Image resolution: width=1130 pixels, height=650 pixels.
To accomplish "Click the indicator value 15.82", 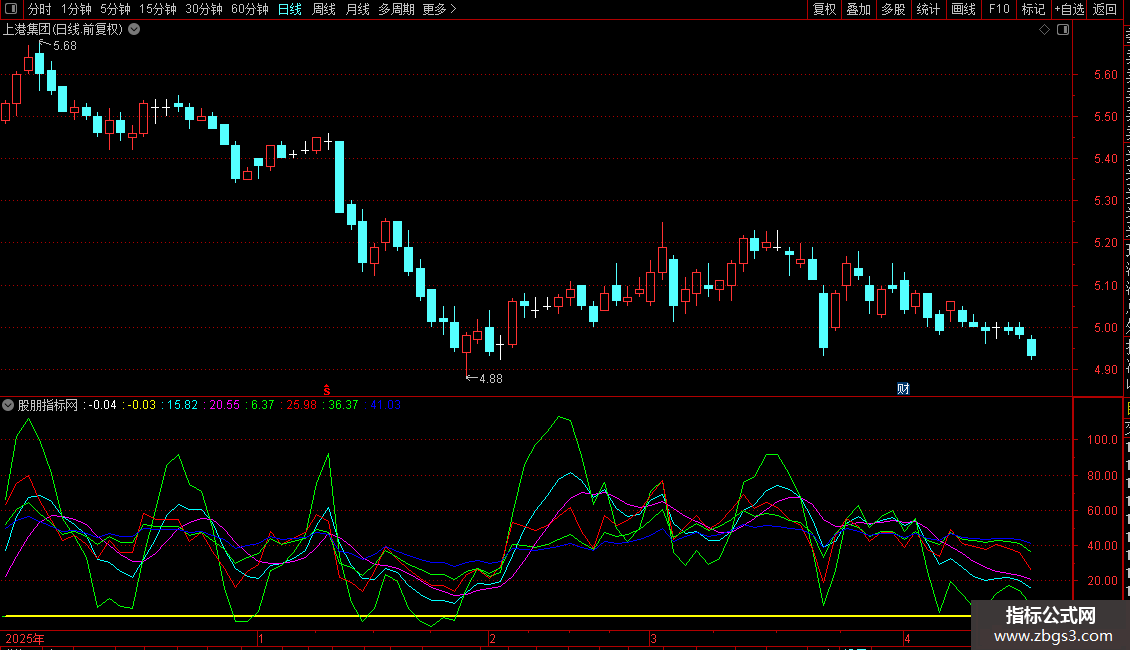I will (182, 405).
